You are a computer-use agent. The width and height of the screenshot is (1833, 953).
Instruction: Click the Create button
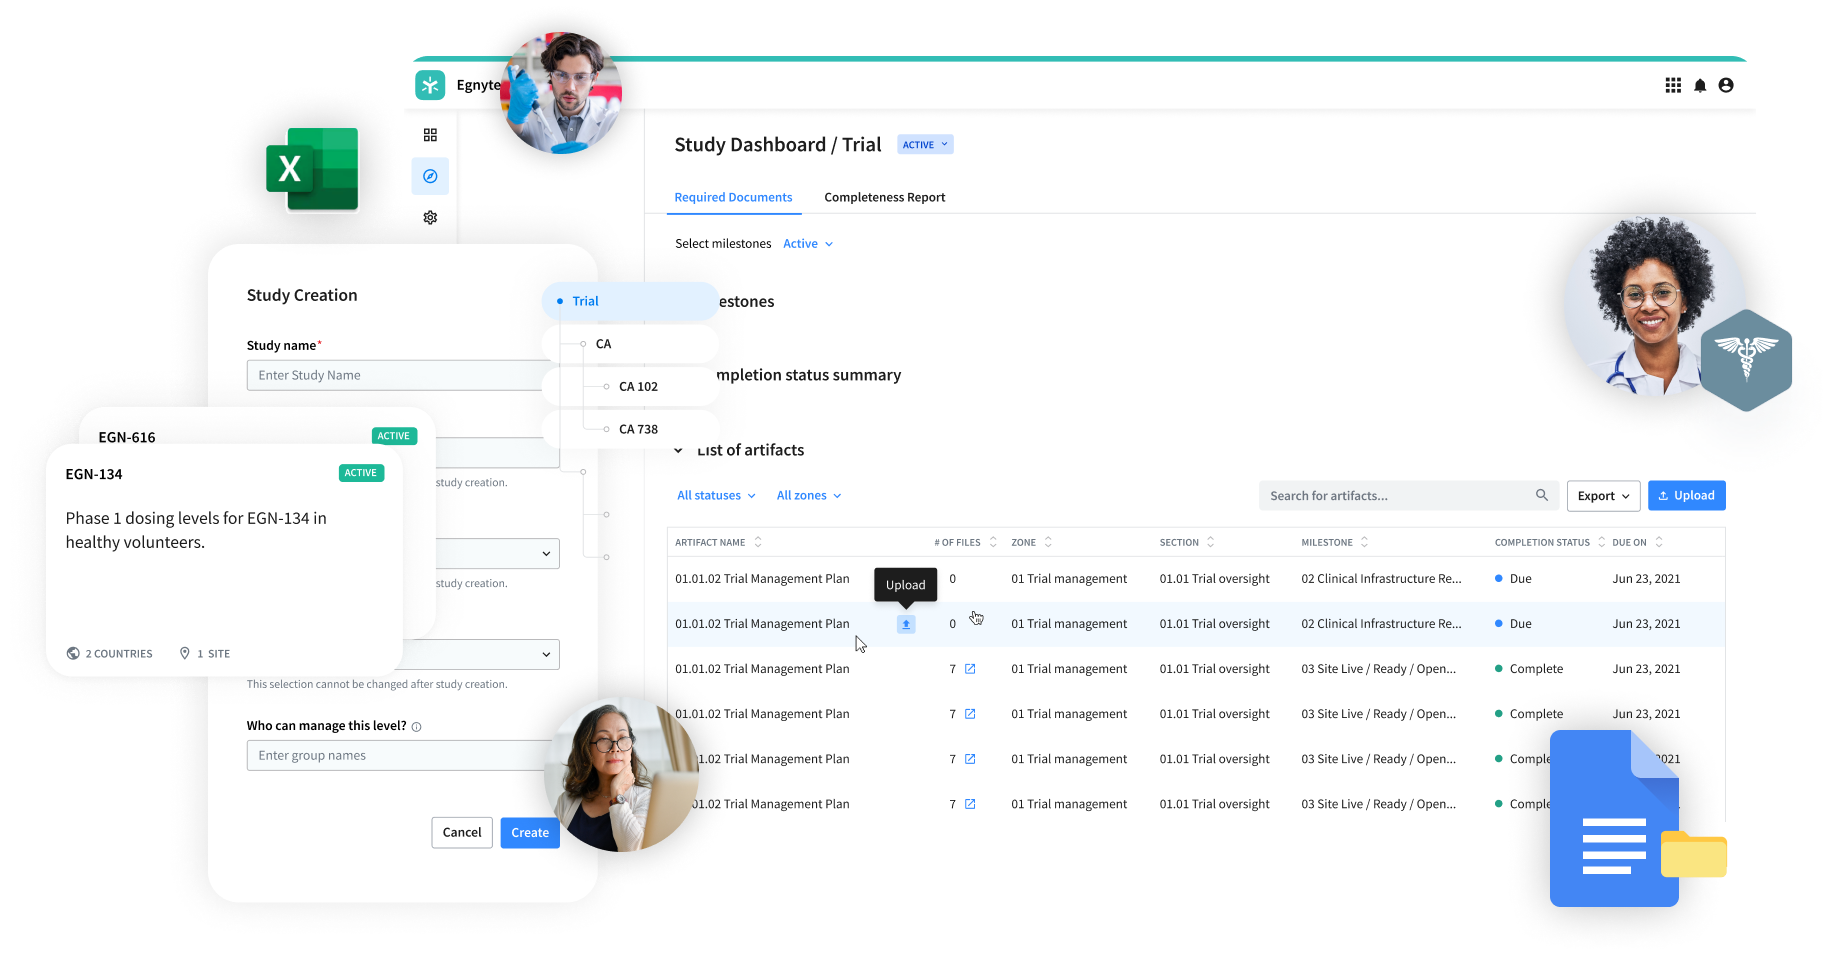coord(530,833)
